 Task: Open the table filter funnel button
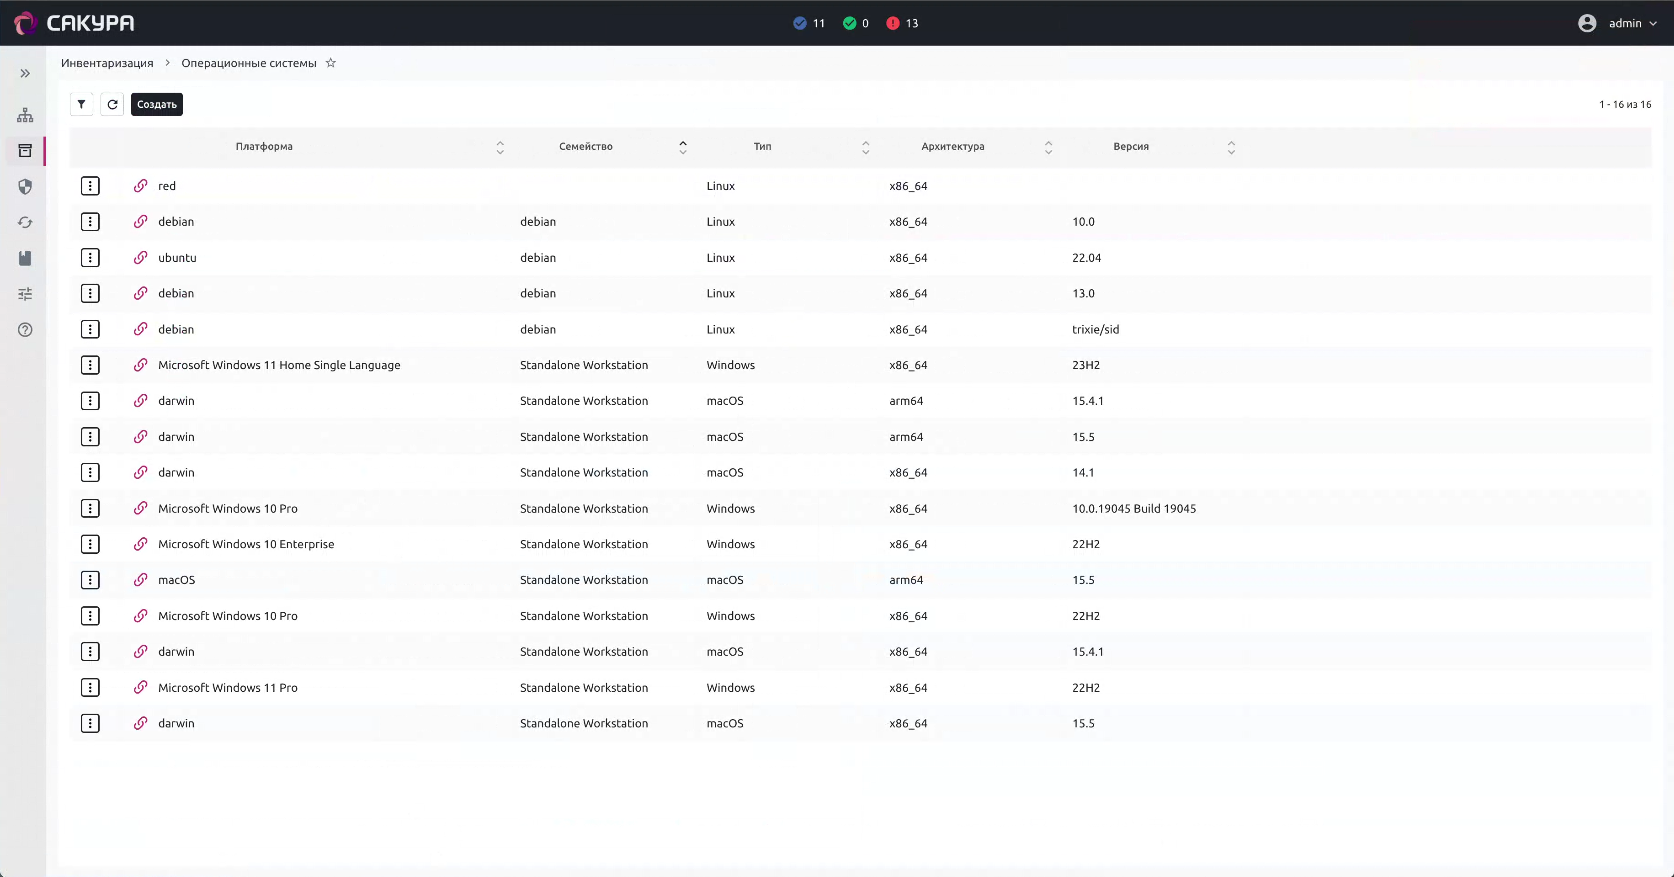coord(82,104)
